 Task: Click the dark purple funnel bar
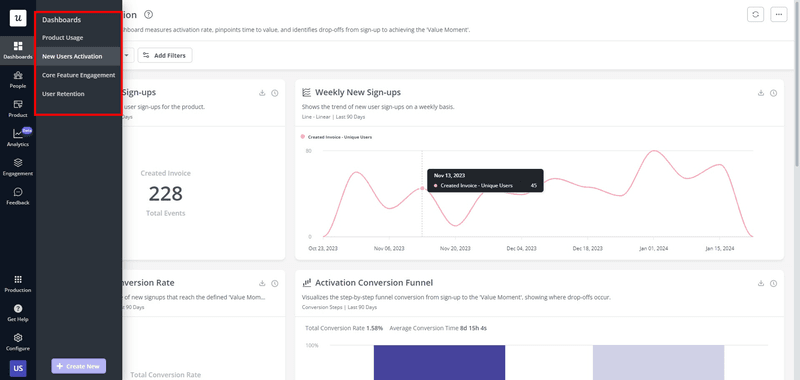[439, 362]
